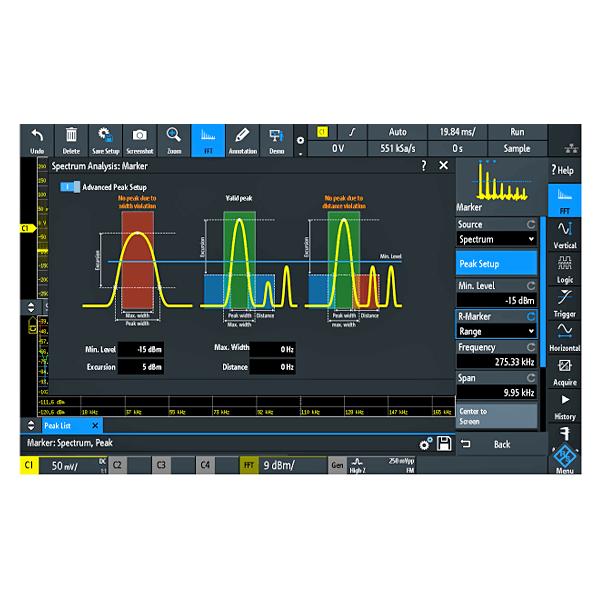Toggle channel C2 on
This screenshot has height=600, width=600.
click(x=118, y=465)
